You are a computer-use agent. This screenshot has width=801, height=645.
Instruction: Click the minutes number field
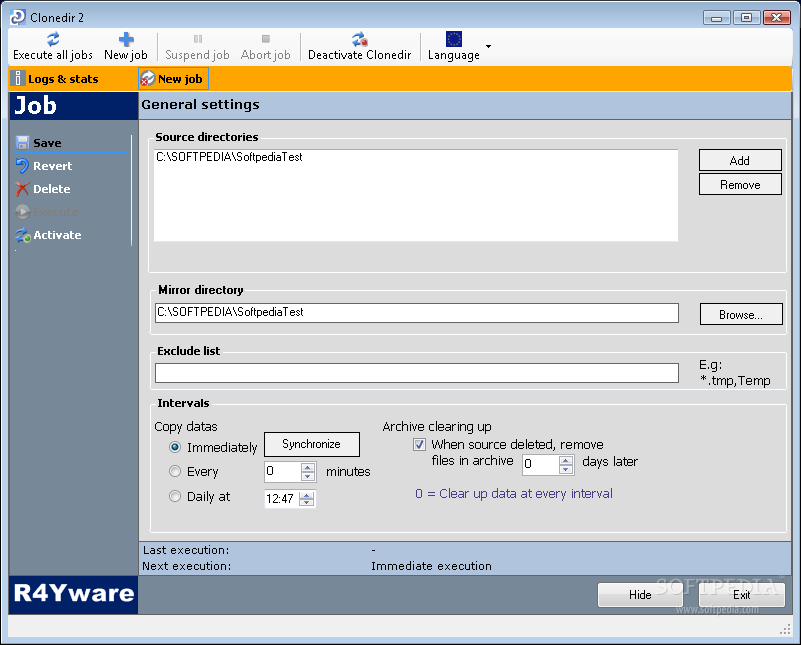[x=282, y=471]
